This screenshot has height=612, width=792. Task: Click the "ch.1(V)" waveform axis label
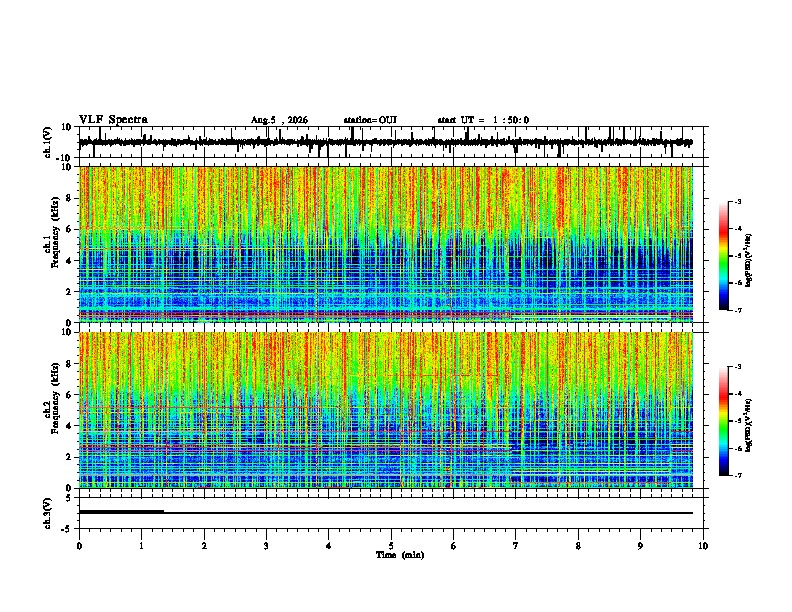tap(49, 142)
